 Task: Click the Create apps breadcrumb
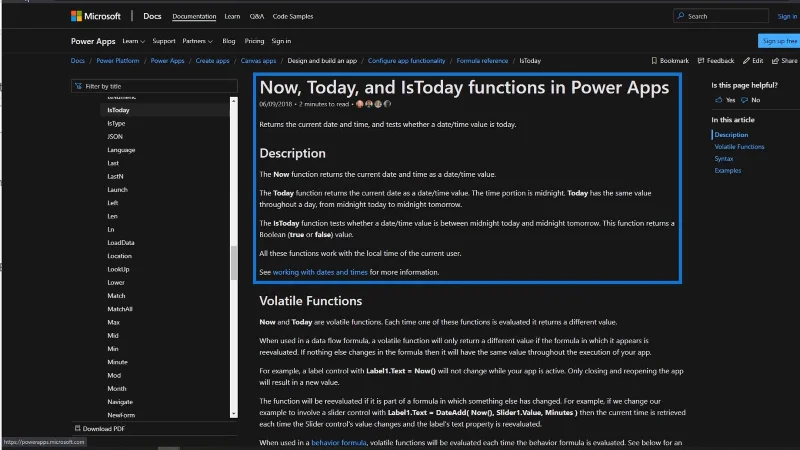[x=212, y=60]
